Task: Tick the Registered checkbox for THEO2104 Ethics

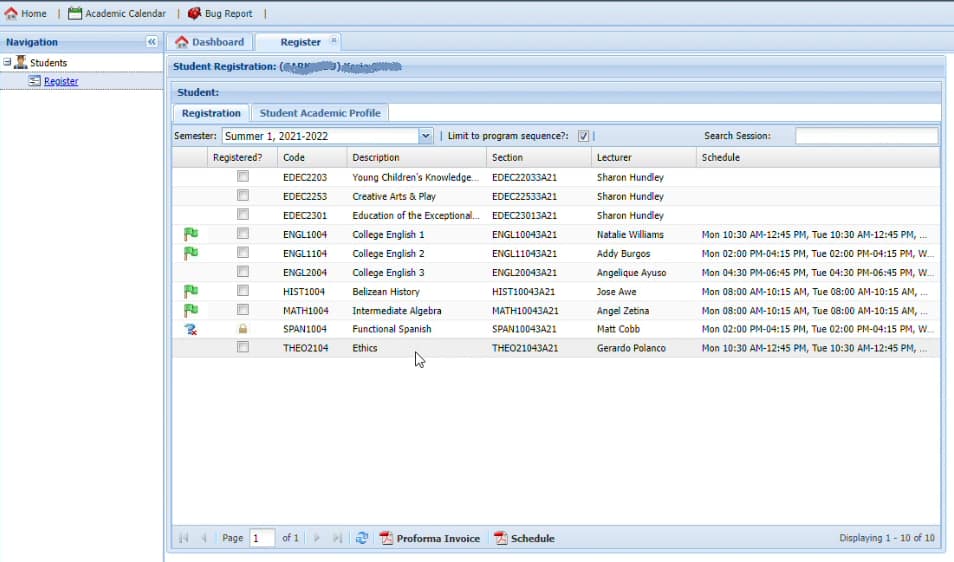Action: [x=243, y=348]
